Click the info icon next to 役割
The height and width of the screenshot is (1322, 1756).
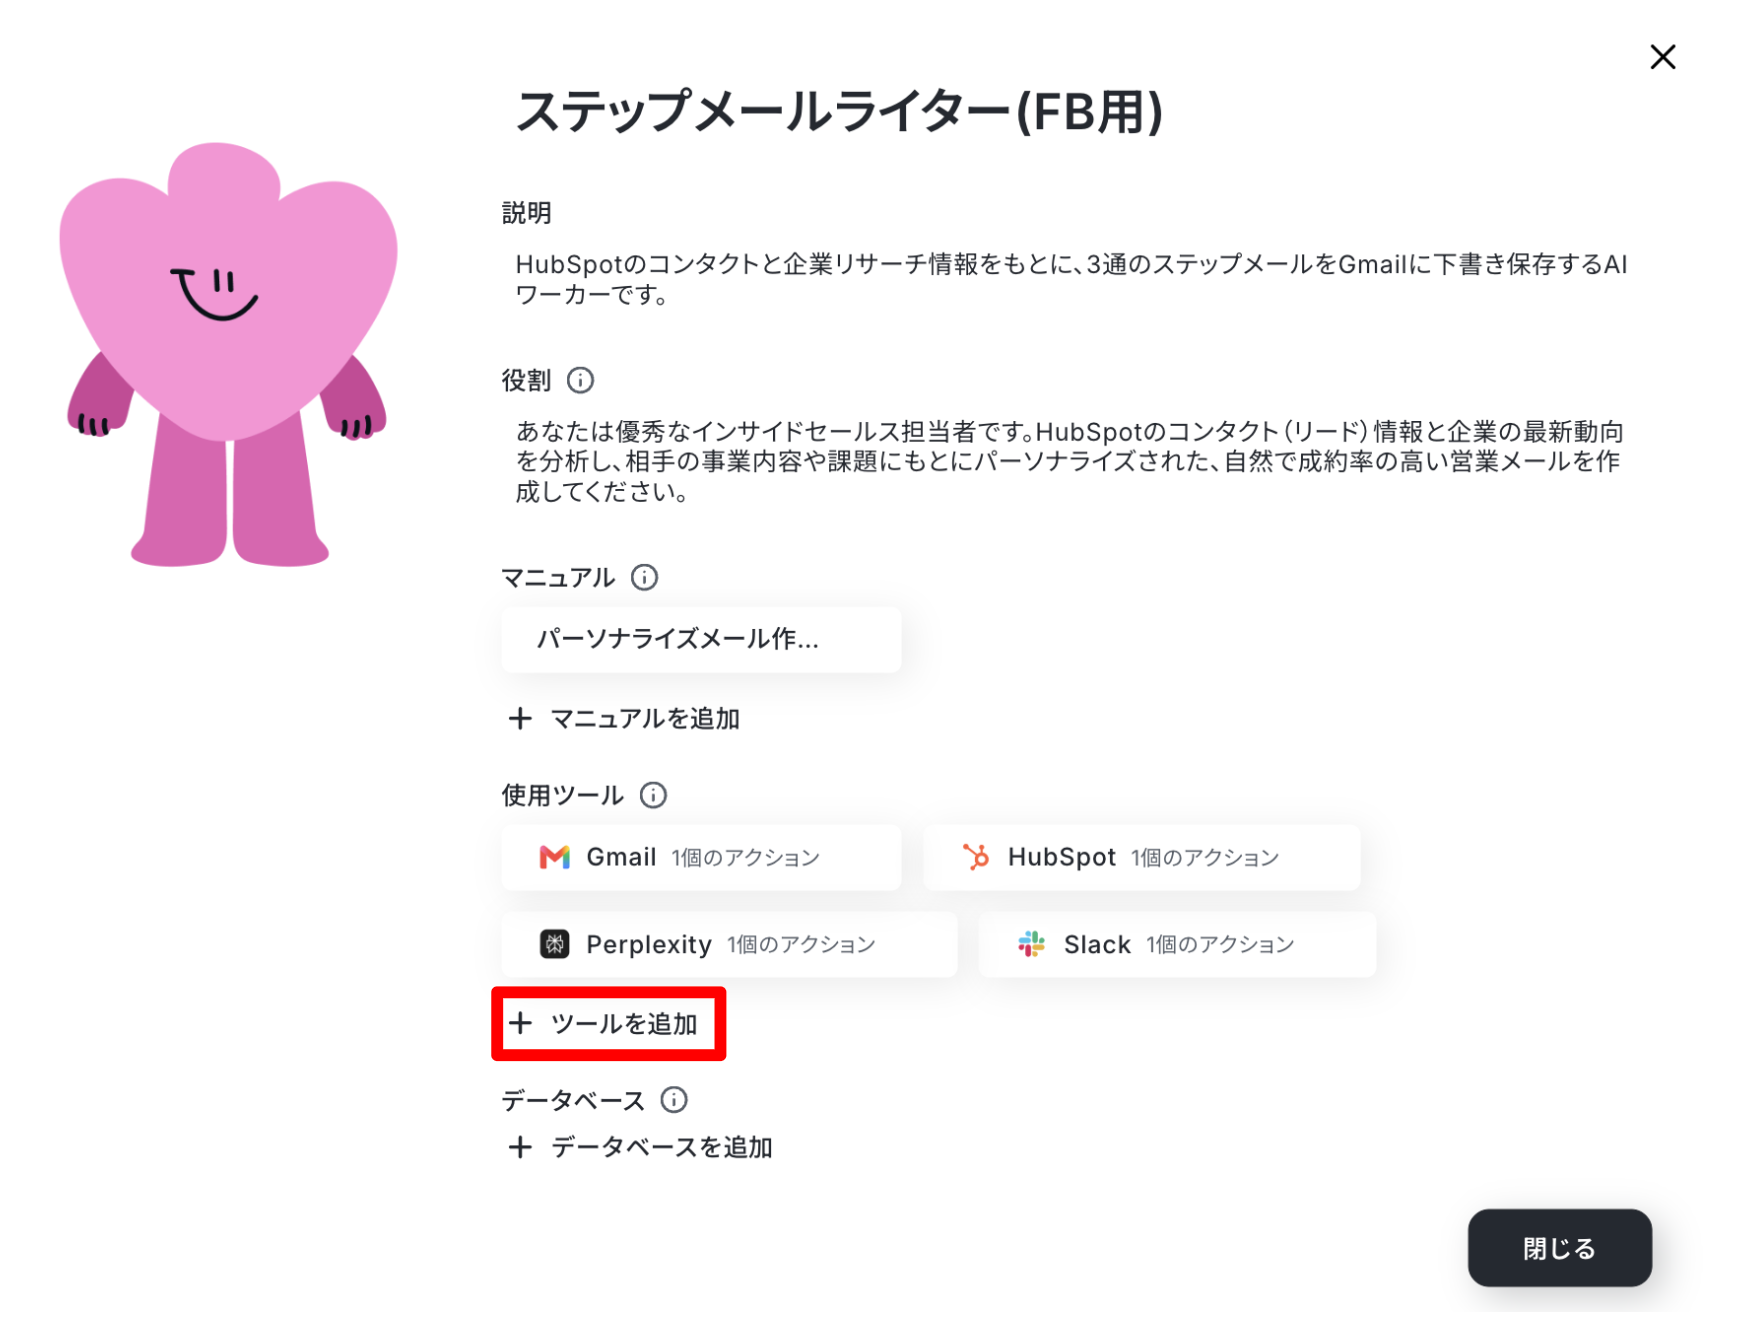pyautogui.click(x=580, y=380)
